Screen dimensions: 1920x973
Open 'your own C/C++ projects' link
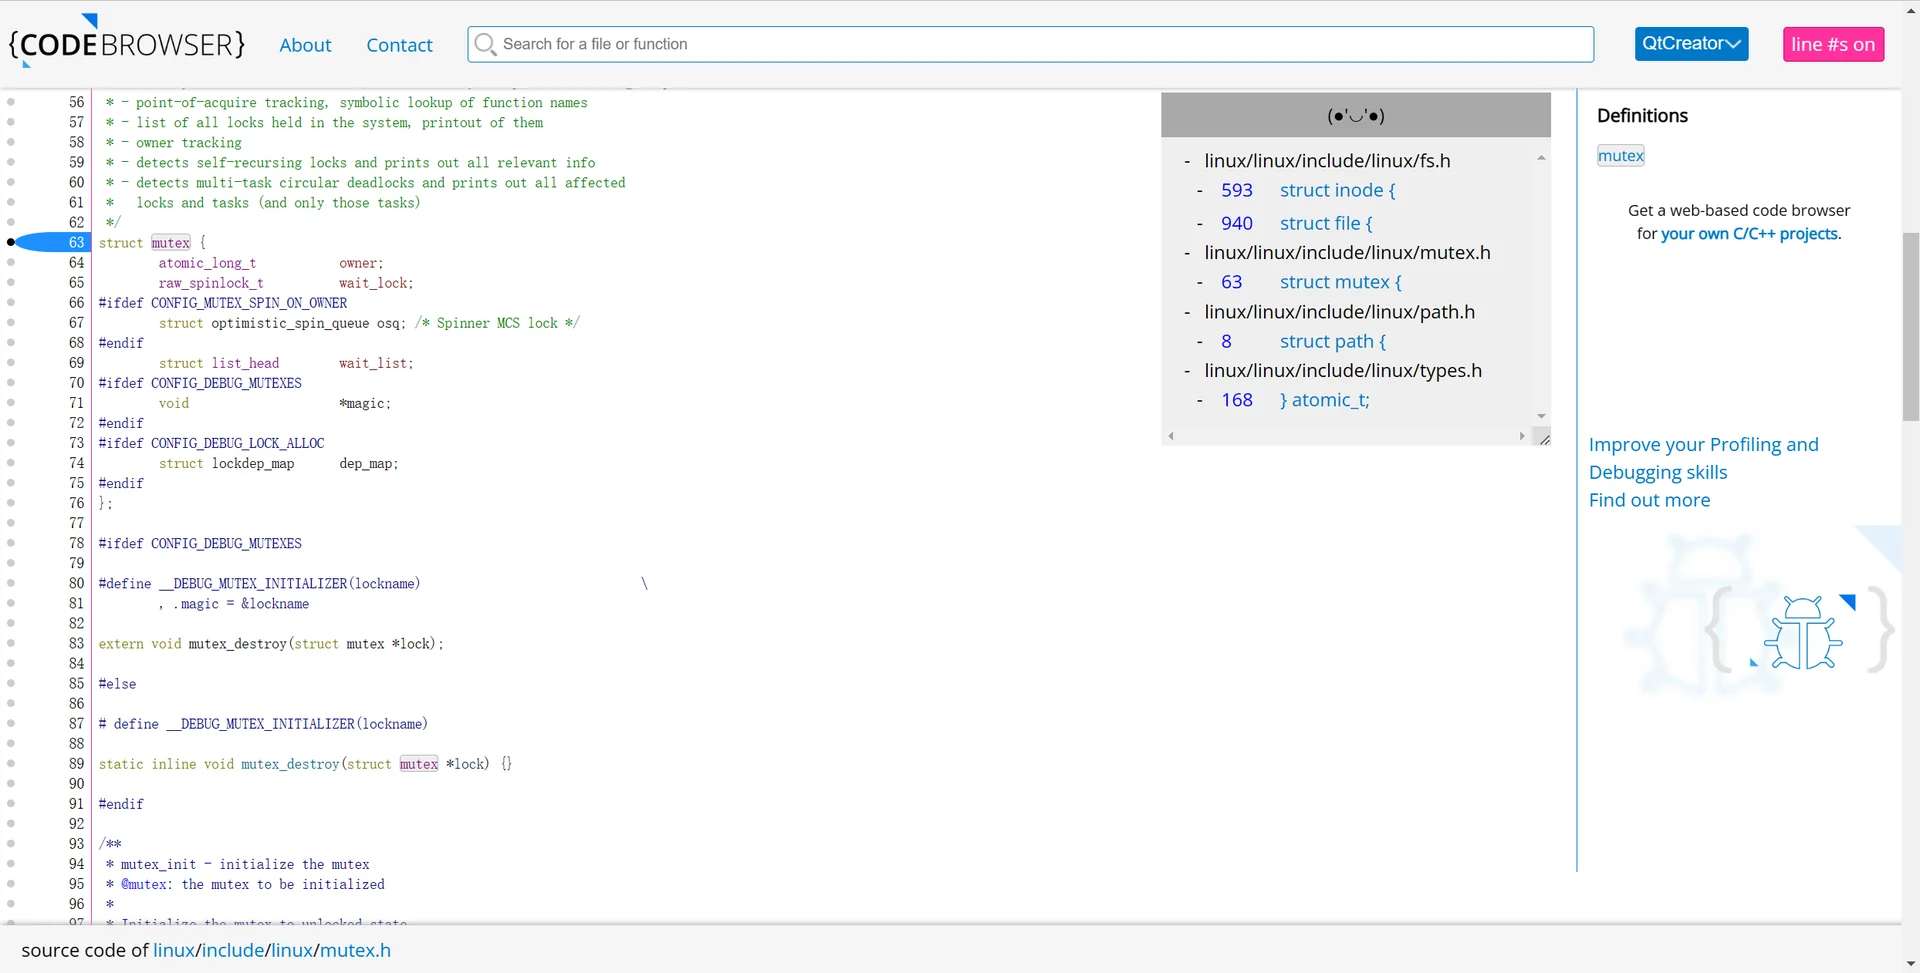1749,234
